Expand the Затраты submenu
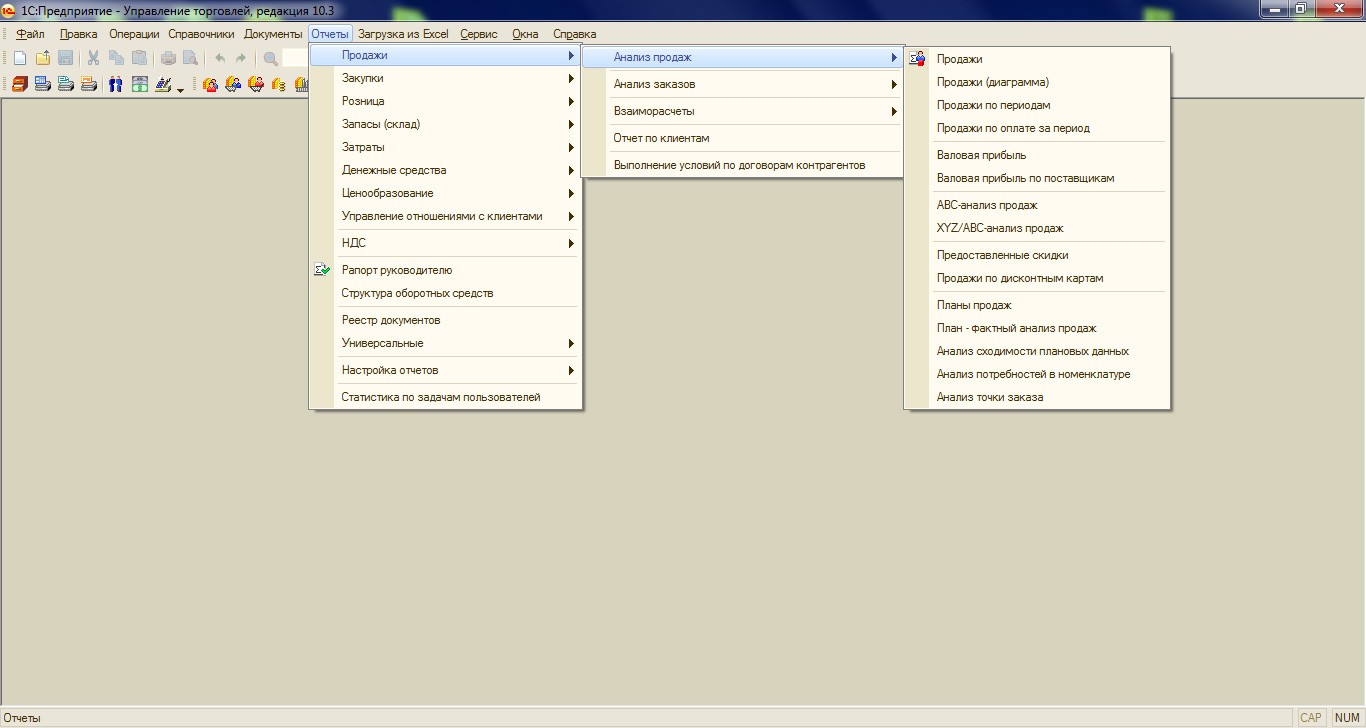1366x728 pixels. [x=445, y=147]
